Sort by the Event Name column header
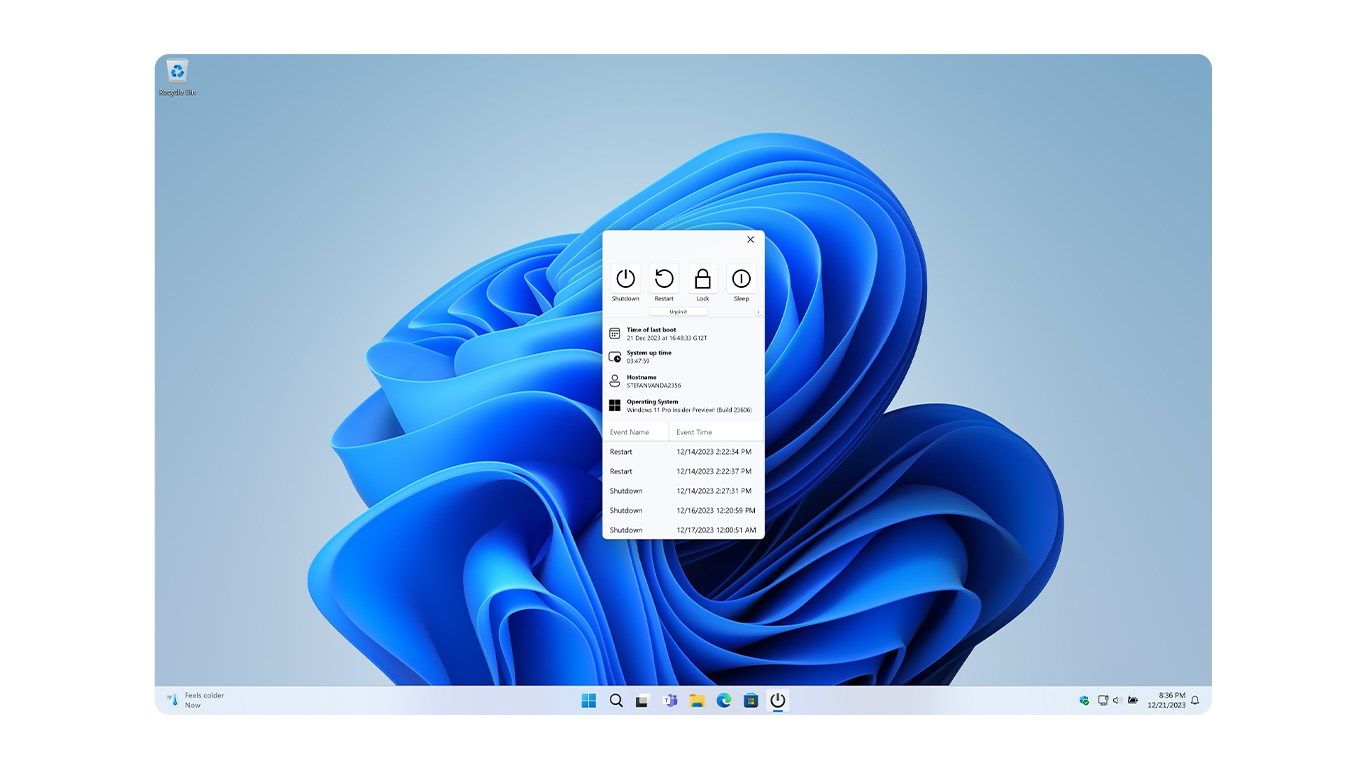Viewport: 1366px width, 768px height. 636,432
